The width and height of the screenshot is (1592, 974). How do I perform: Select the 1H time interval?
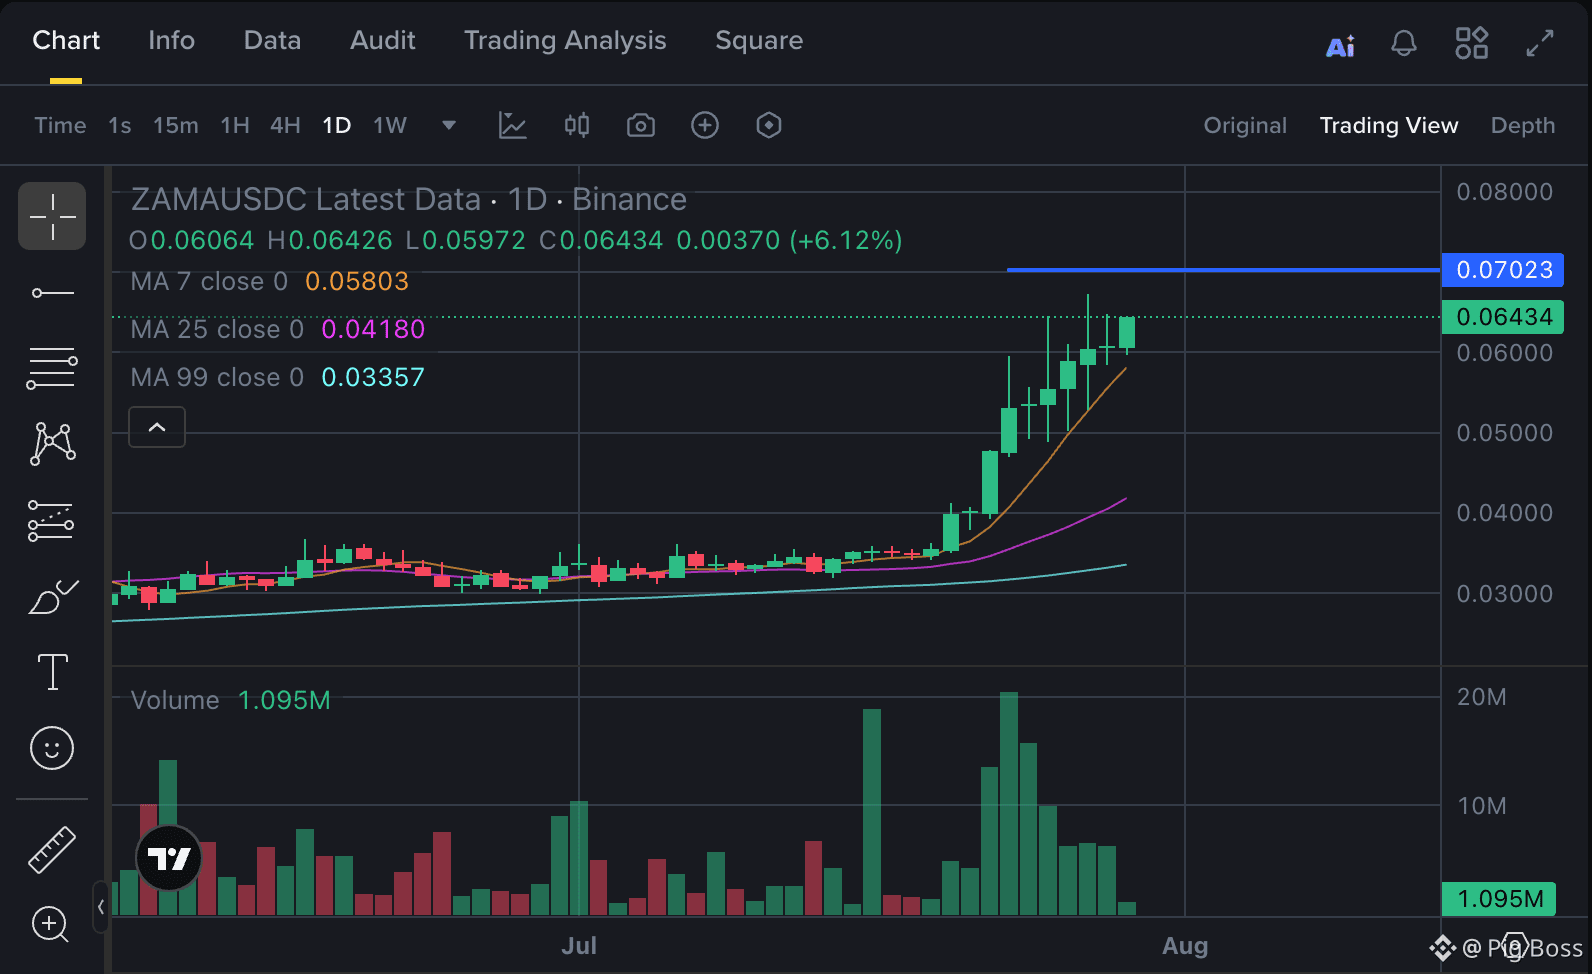235,125
